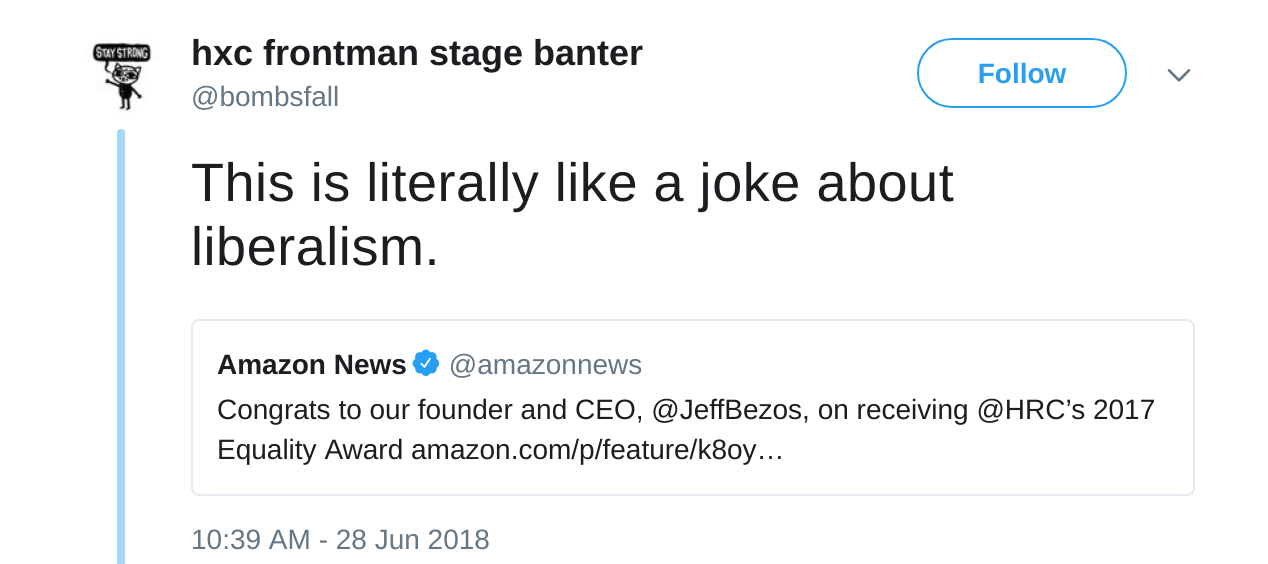Click the '28 Jun 2018' date
1268x564 pixels.
(412, 540)
